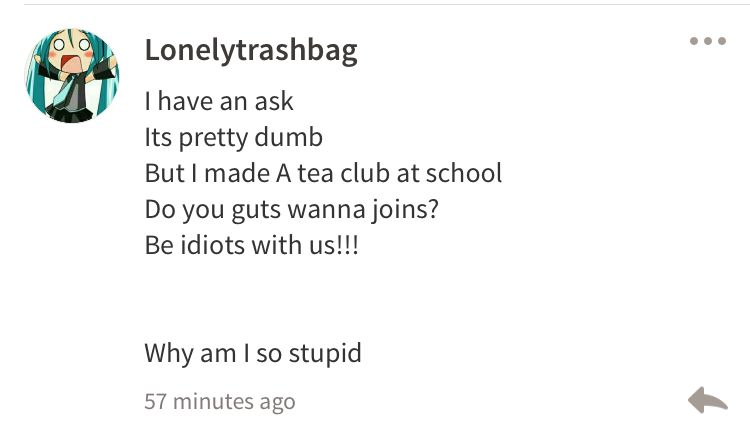750x435 pixels.
Task: Click the chibi Miku profile picture
Action: 72,76
